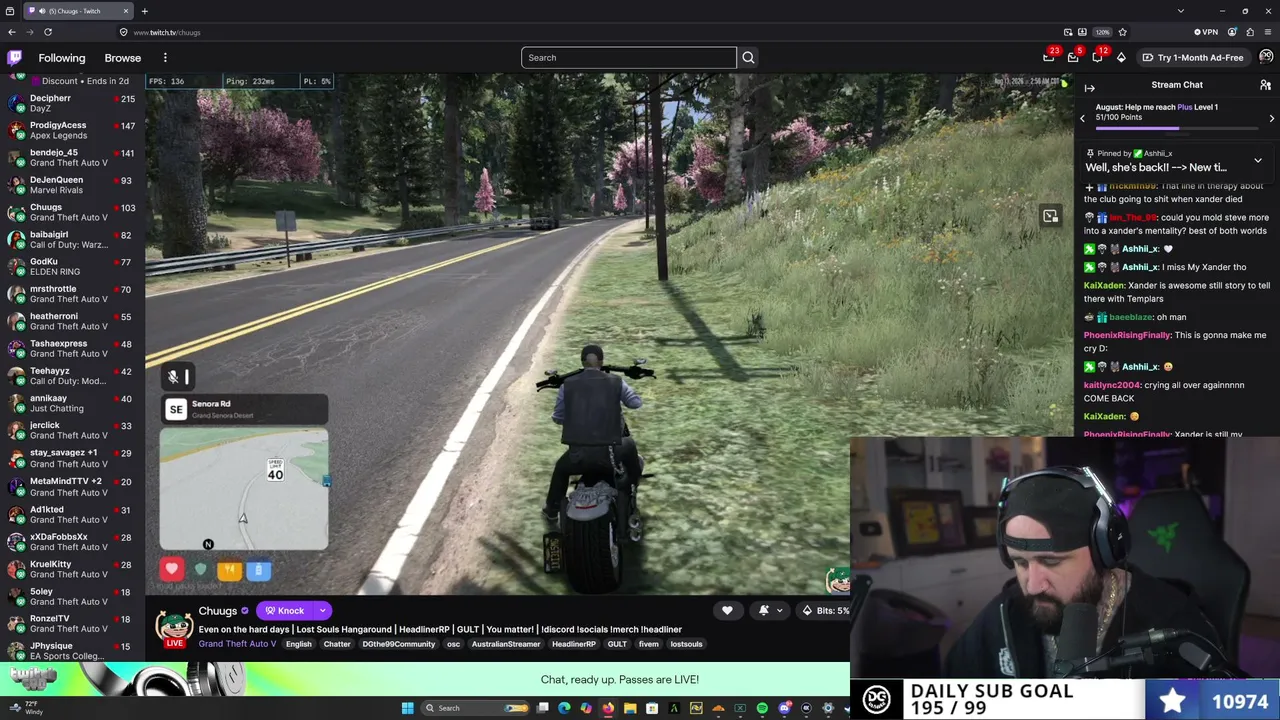Open Decipherr channel in sidebar
The height and width of the screenshot is (720, 1280).
[72, 103]
